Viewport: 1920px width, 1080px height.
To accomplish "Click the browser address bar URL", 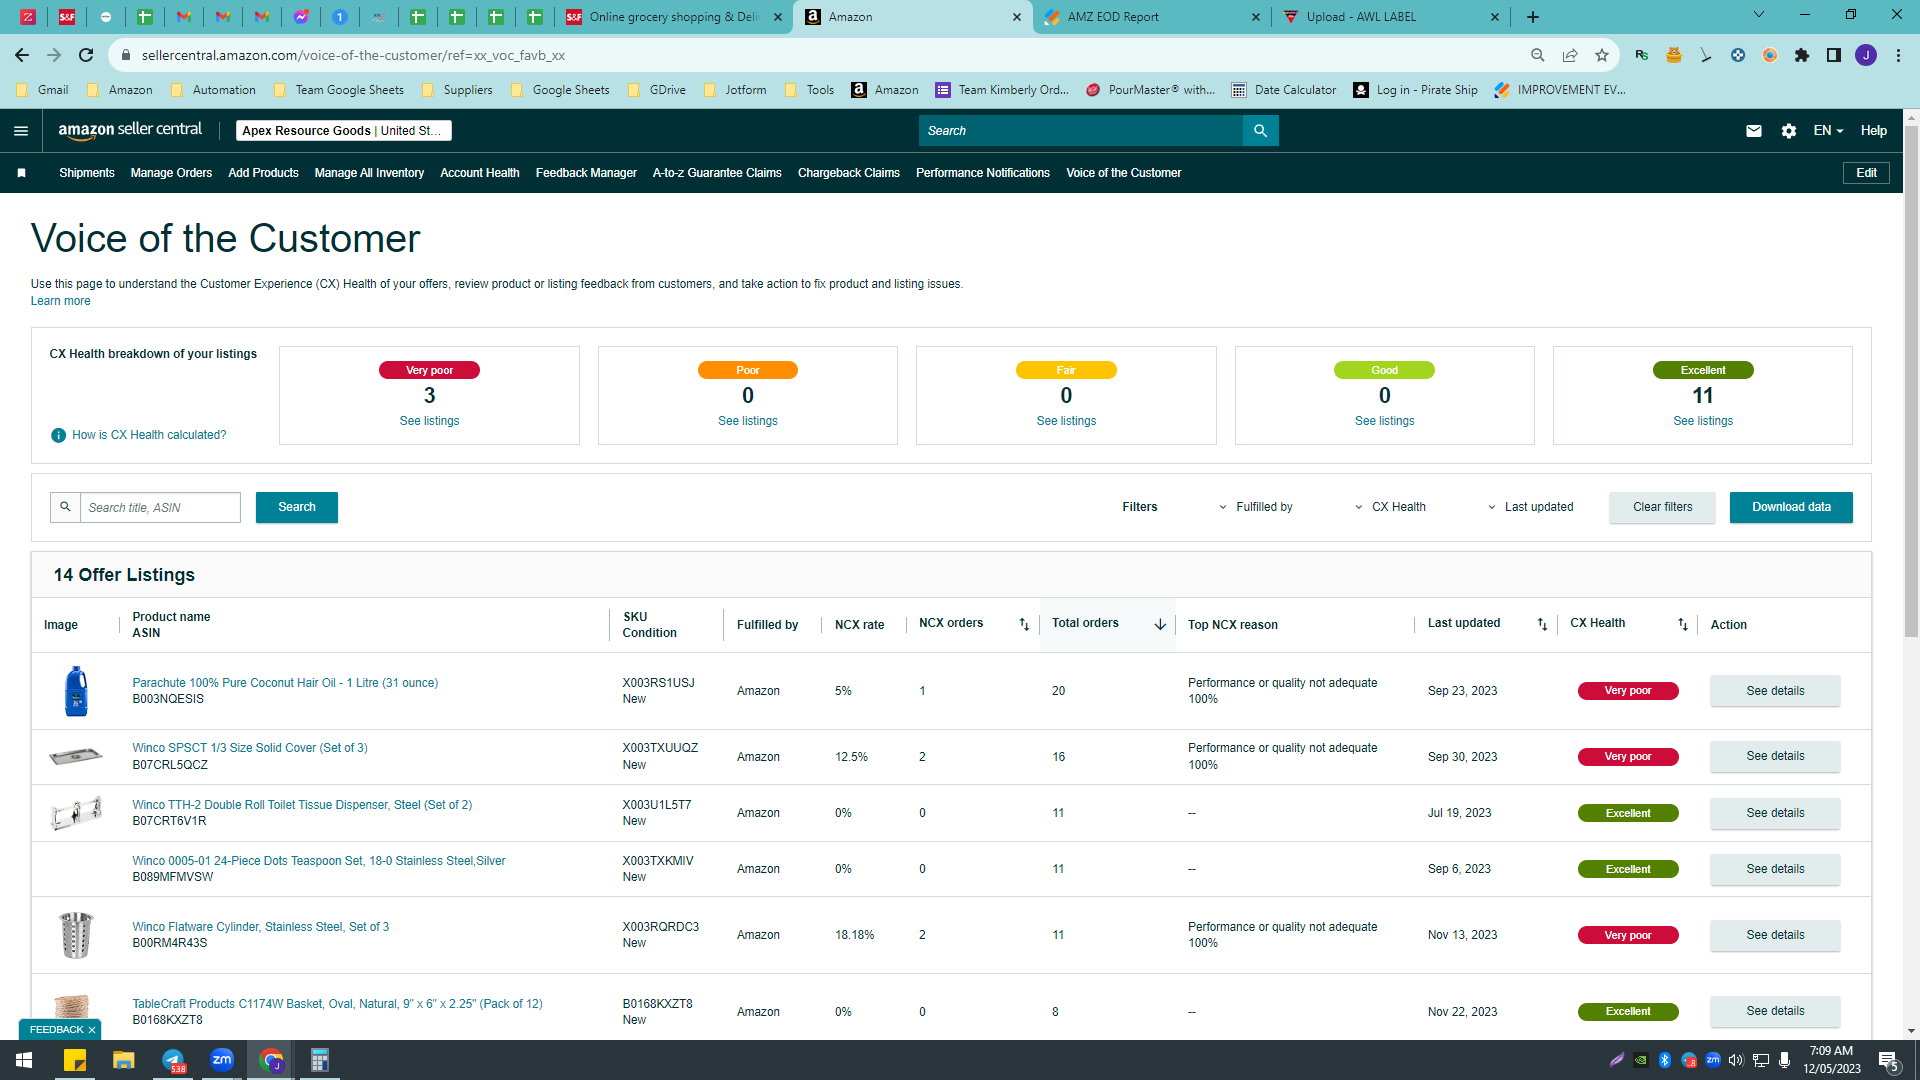I will [x=353, y=55].
